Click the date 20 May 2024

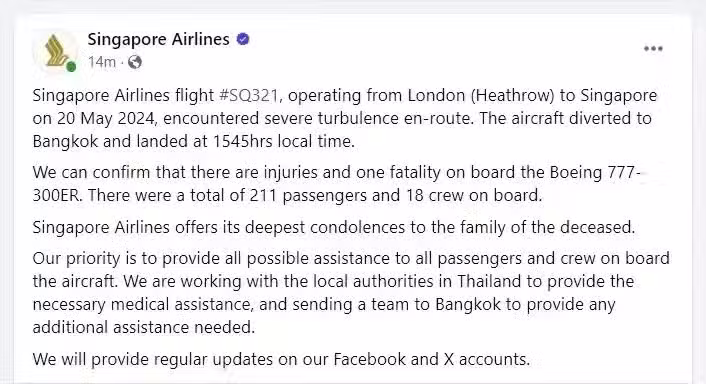pos(106,118)
